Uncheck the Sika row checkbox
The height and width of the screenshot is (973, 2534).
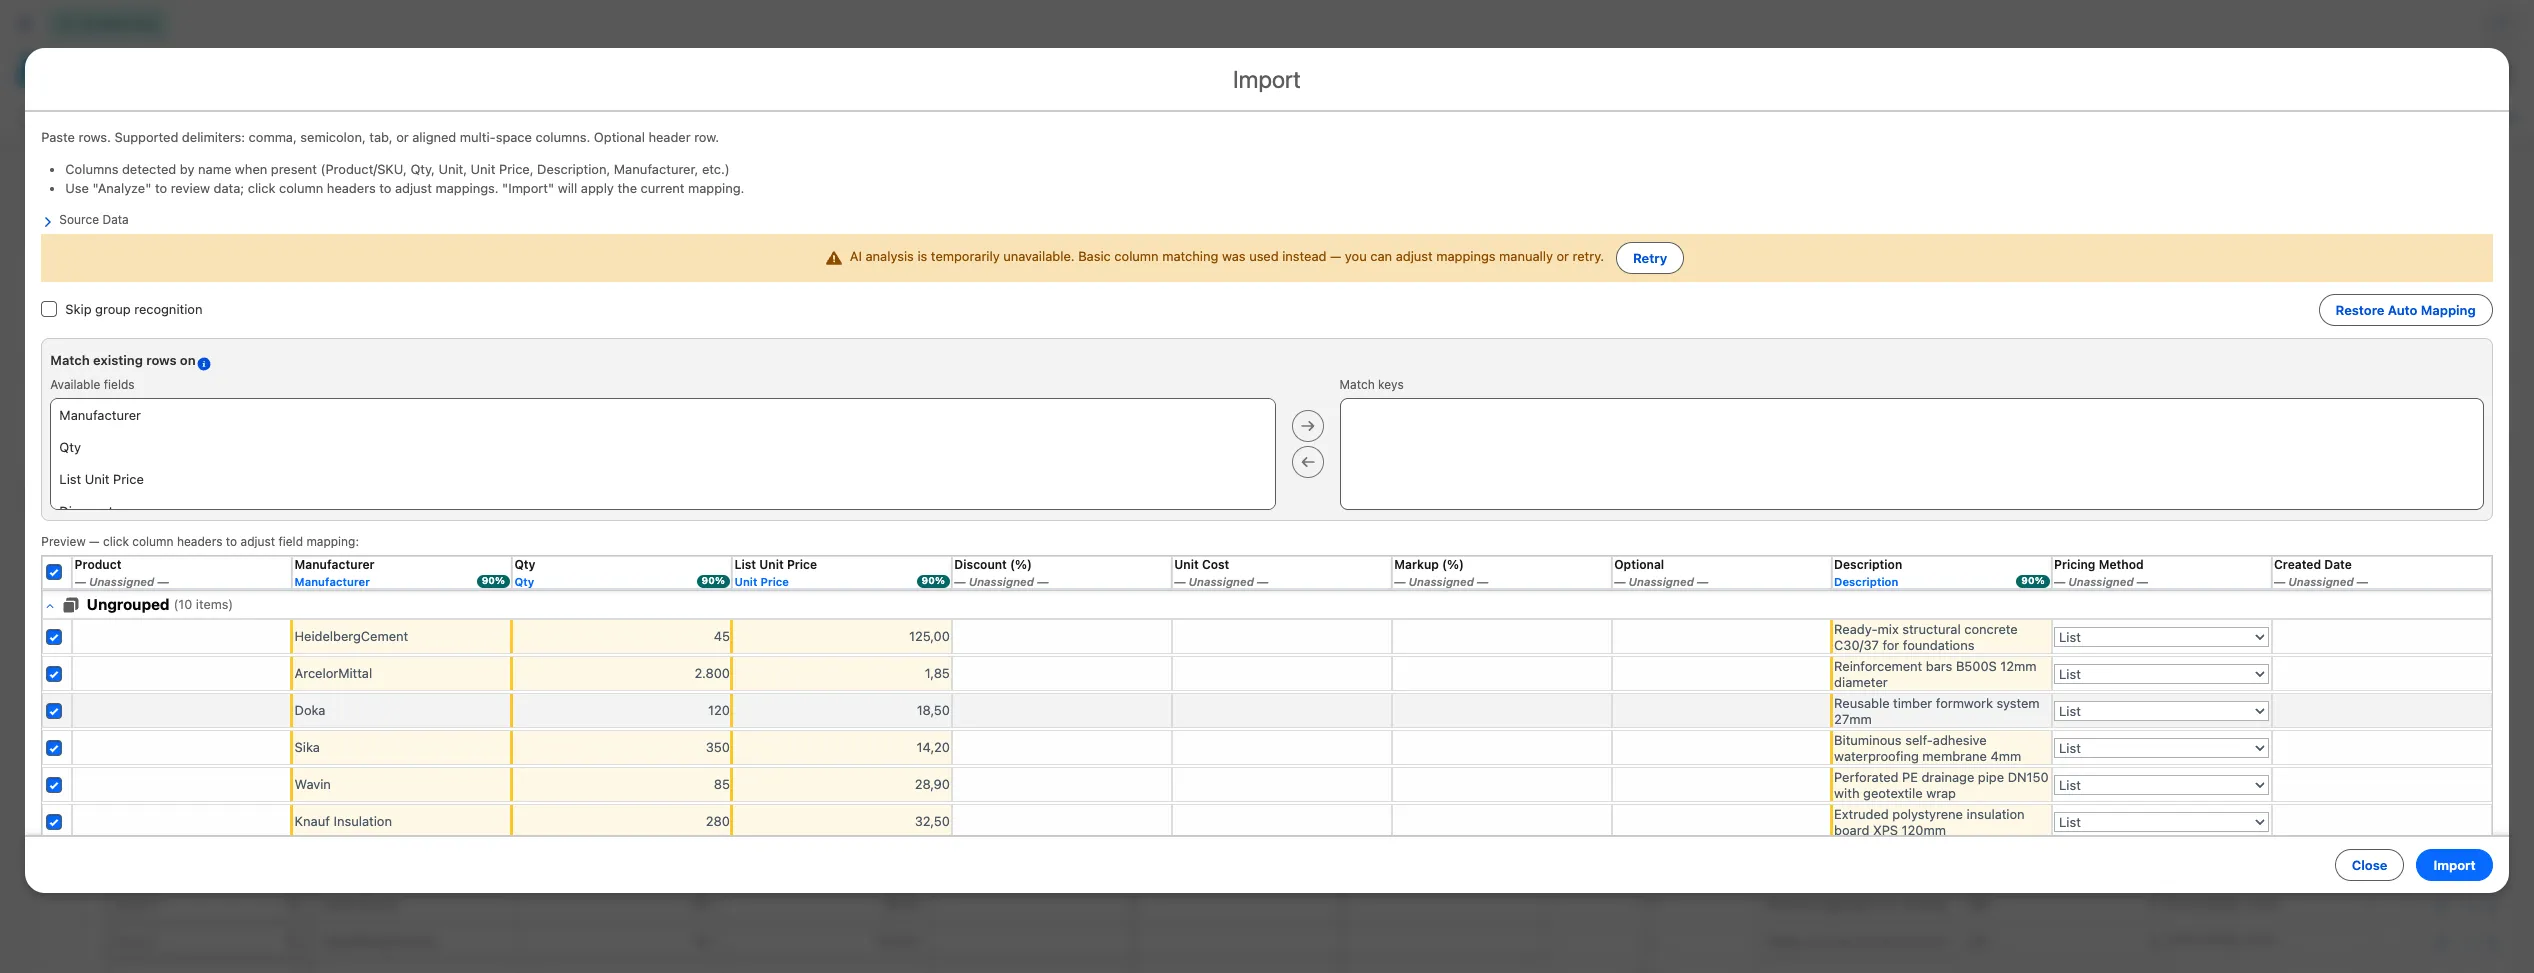tap(54, 748)
